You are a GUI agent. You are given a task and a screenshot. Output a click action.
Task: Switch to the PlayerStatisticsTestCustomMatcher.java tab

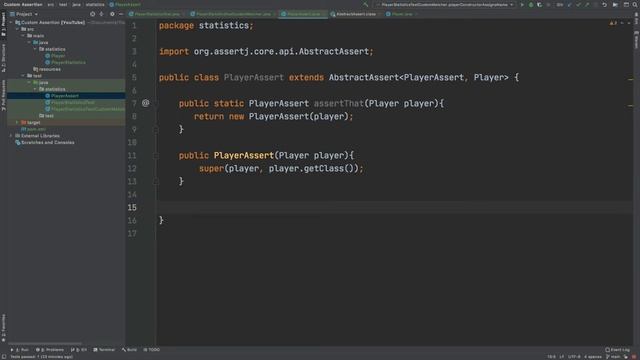click(233, 14)
